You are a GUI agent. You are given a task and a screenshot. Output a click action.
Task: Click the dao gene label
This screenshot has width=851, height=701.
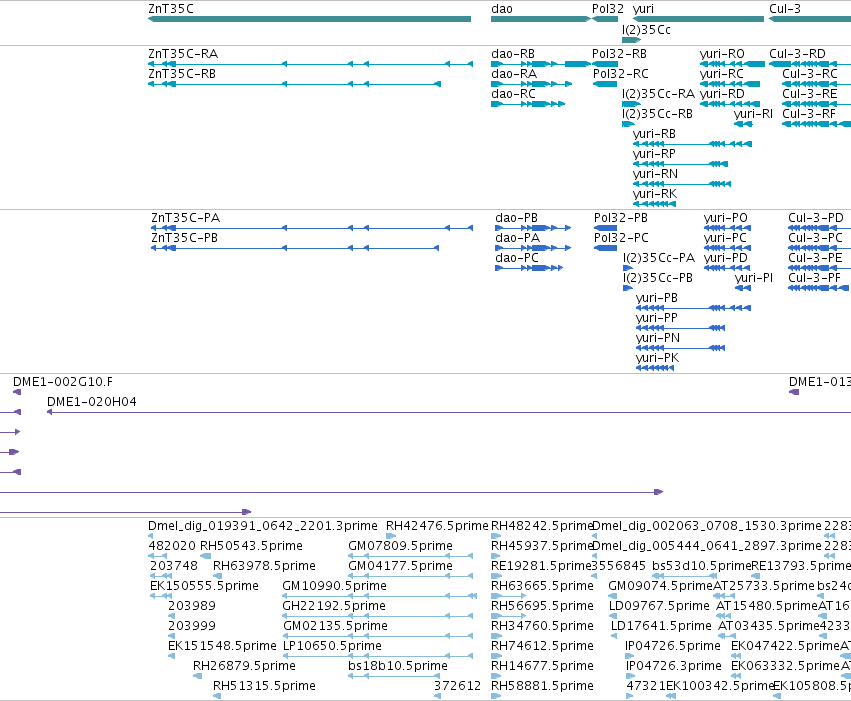pyautogui.click(x=501, y=9)
